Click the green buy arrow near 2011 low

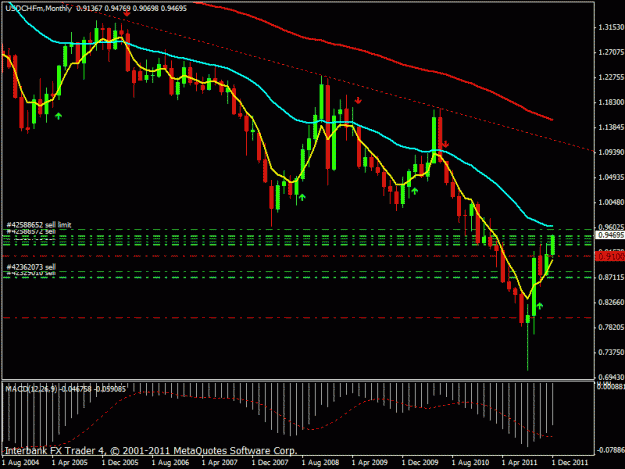coord(540,306)
